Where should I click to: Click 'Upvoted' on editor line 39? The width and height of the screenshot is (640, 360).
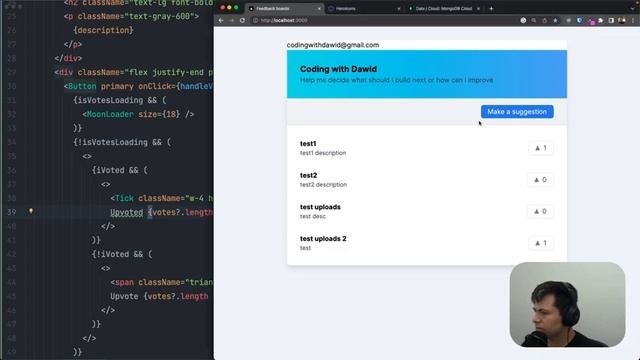(x=127, y=212)
